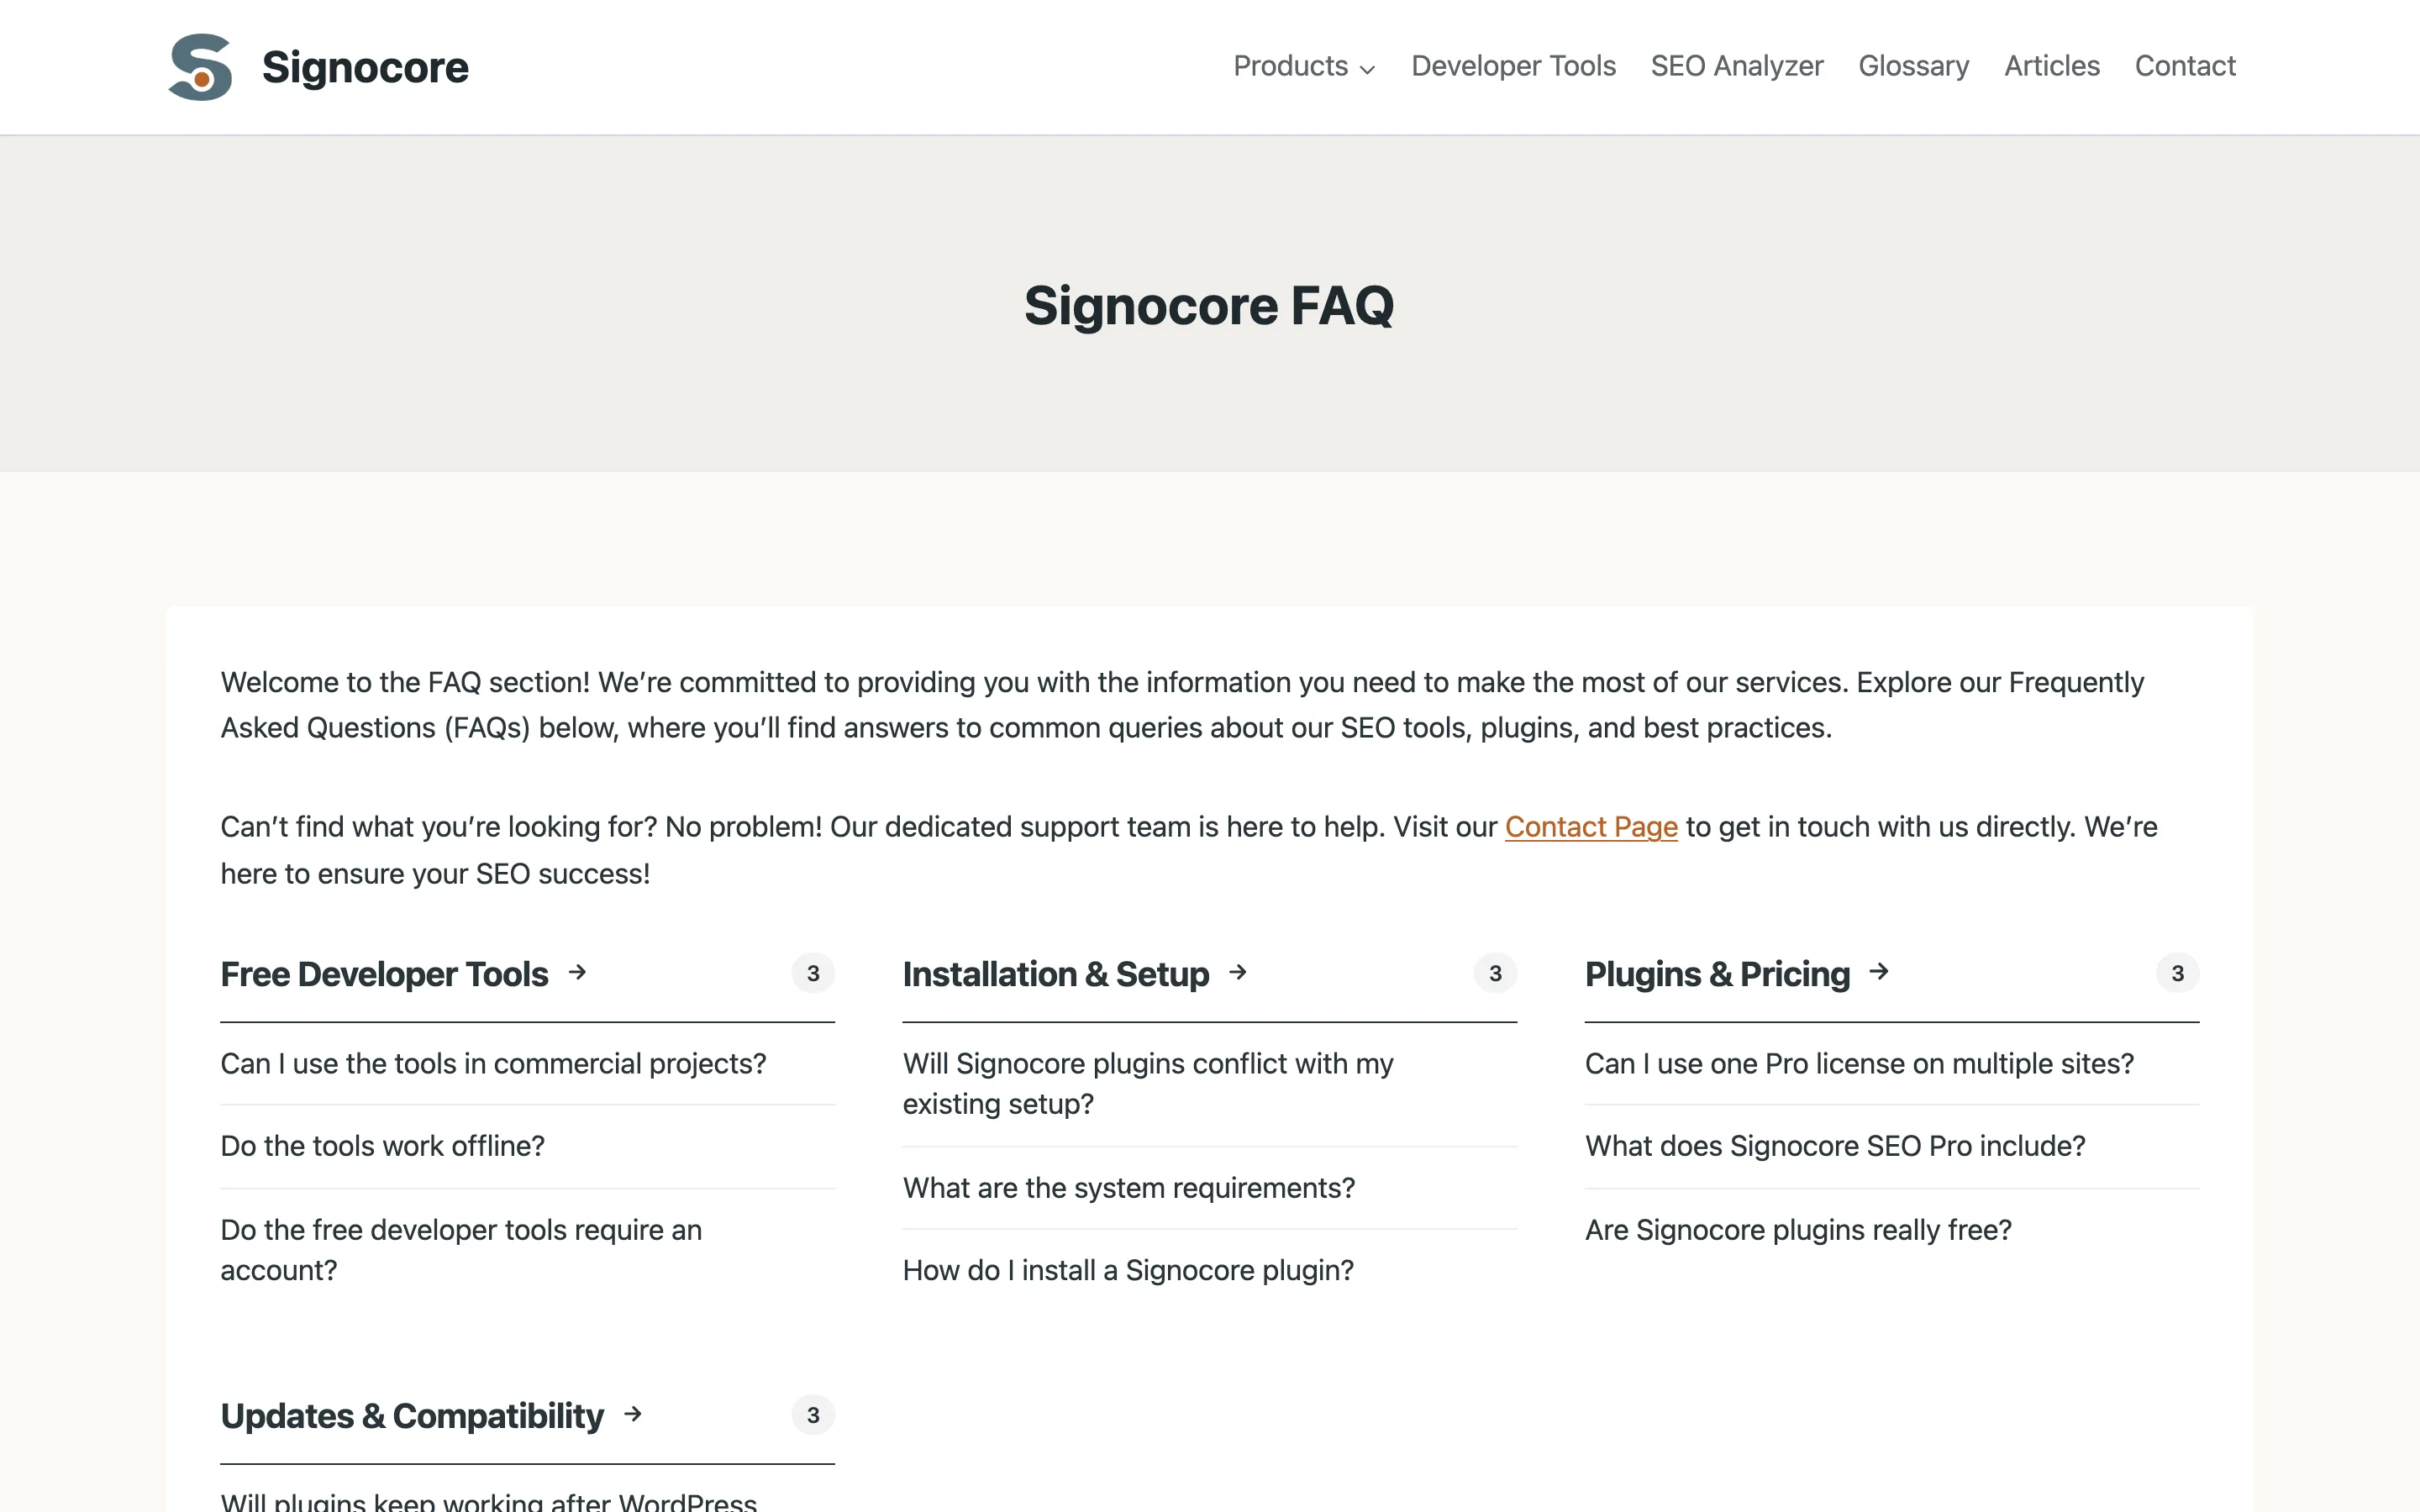The image size is (2420, 1512).
Task: Open 'Do the free developer tools require an account?'
Action: point(461,1250)
